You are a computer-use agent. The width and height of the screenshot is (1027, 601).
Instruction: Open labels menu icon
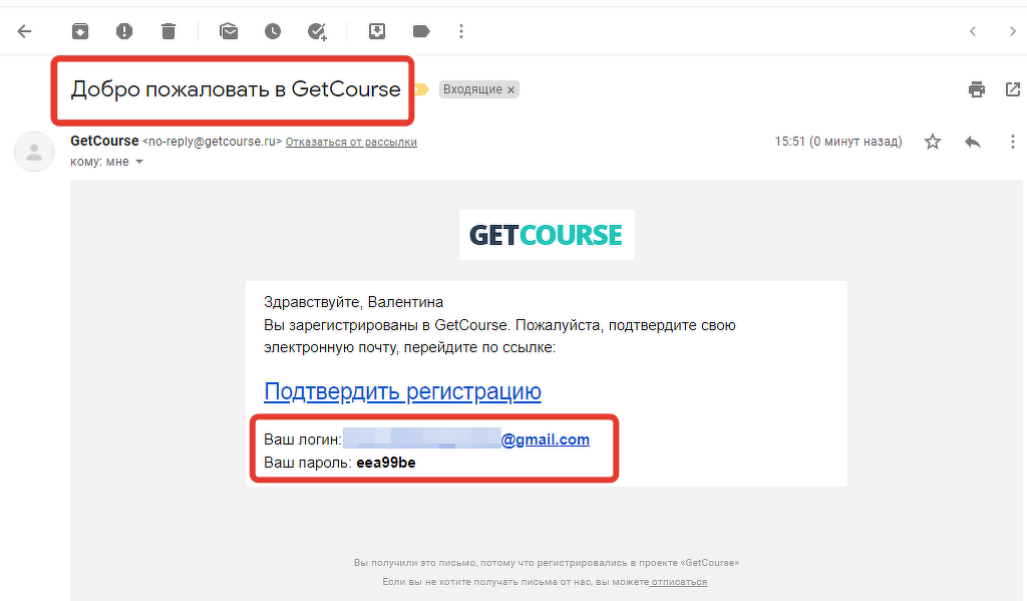(x=421, y=31)
